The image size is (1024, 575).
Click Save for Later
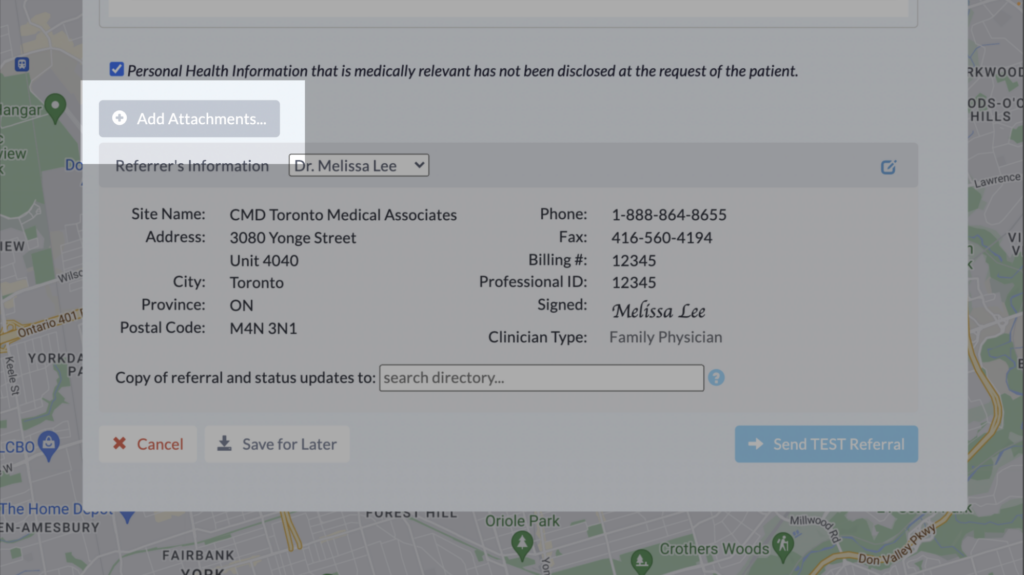tap(277, 444)
